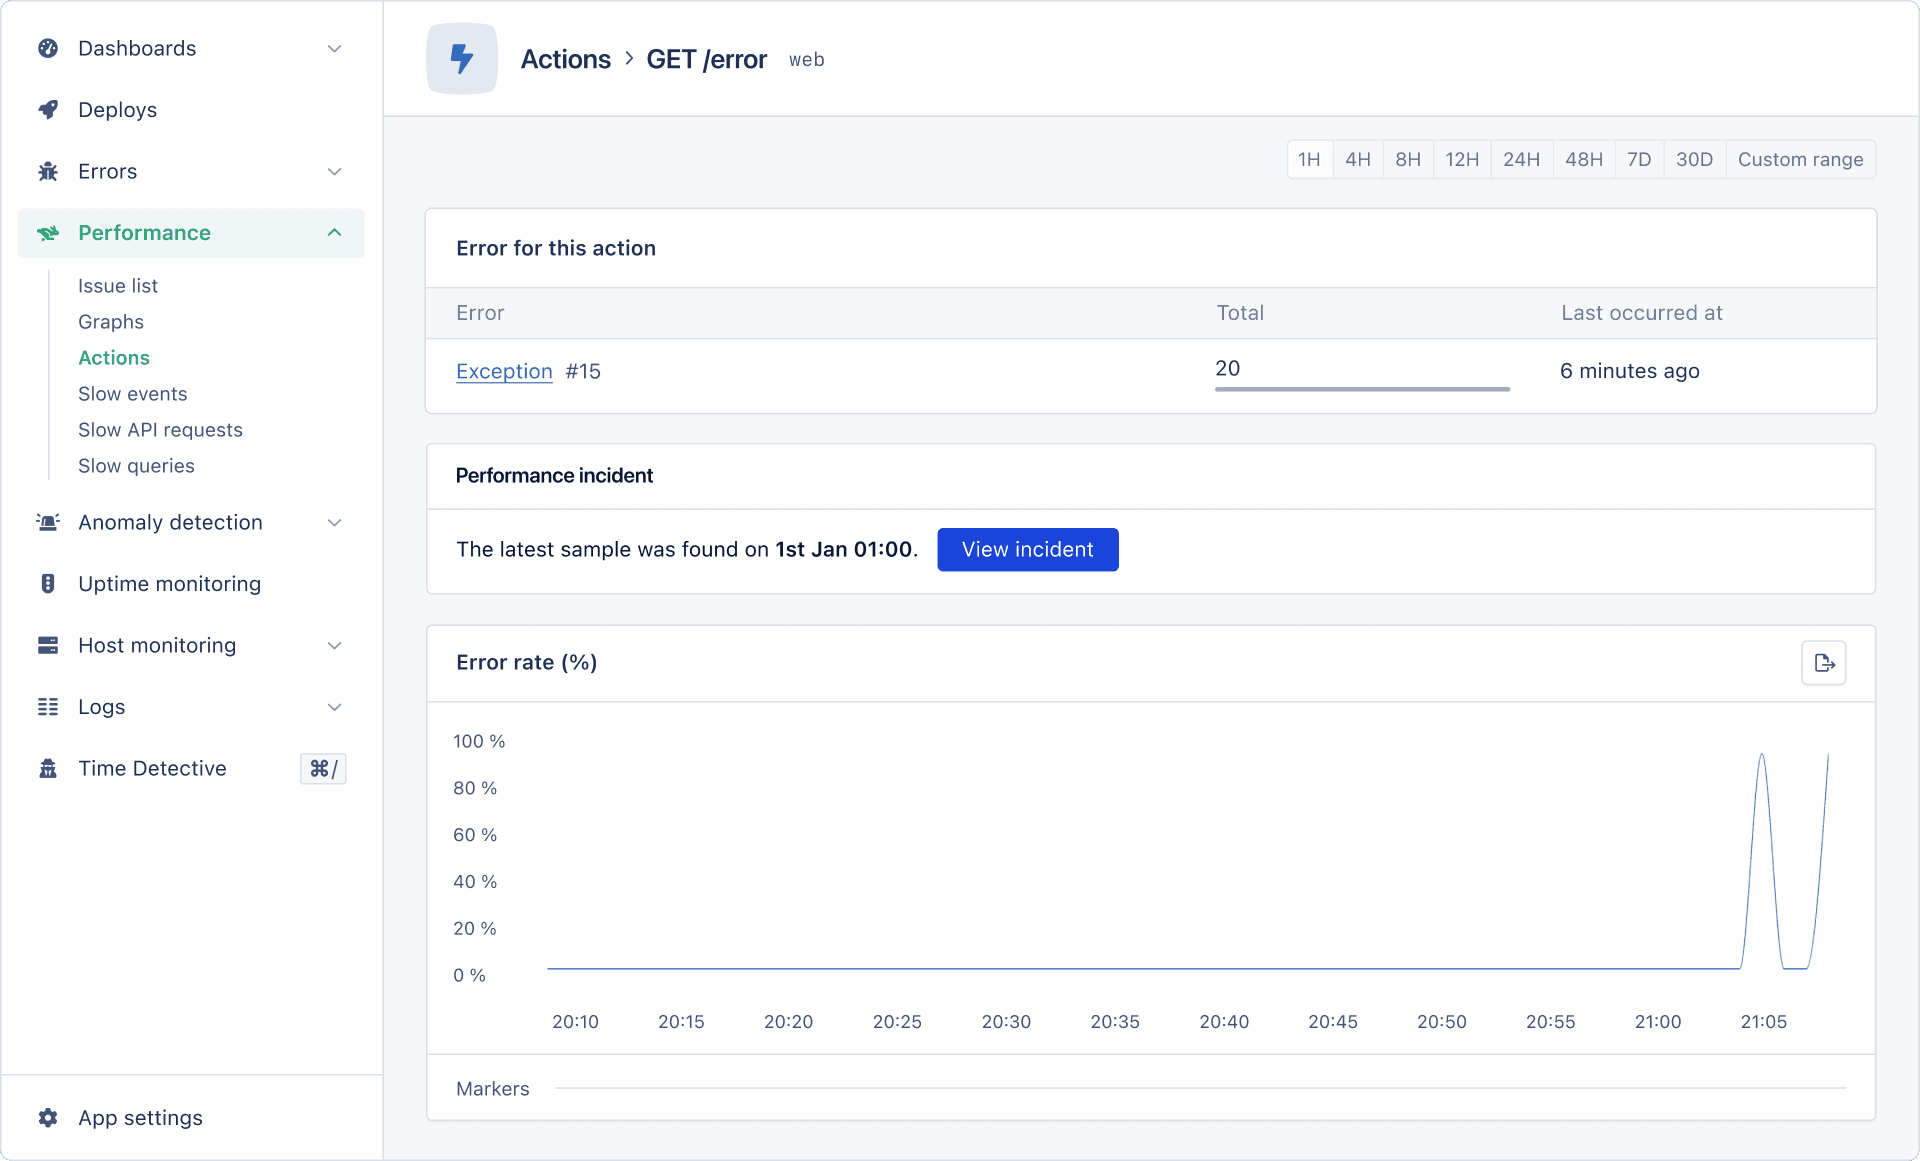The width and height of the screenshot is (1920, 1161).
Task: Select the 4H time range
Action: pyautogui.click(x=1358, y=159)
